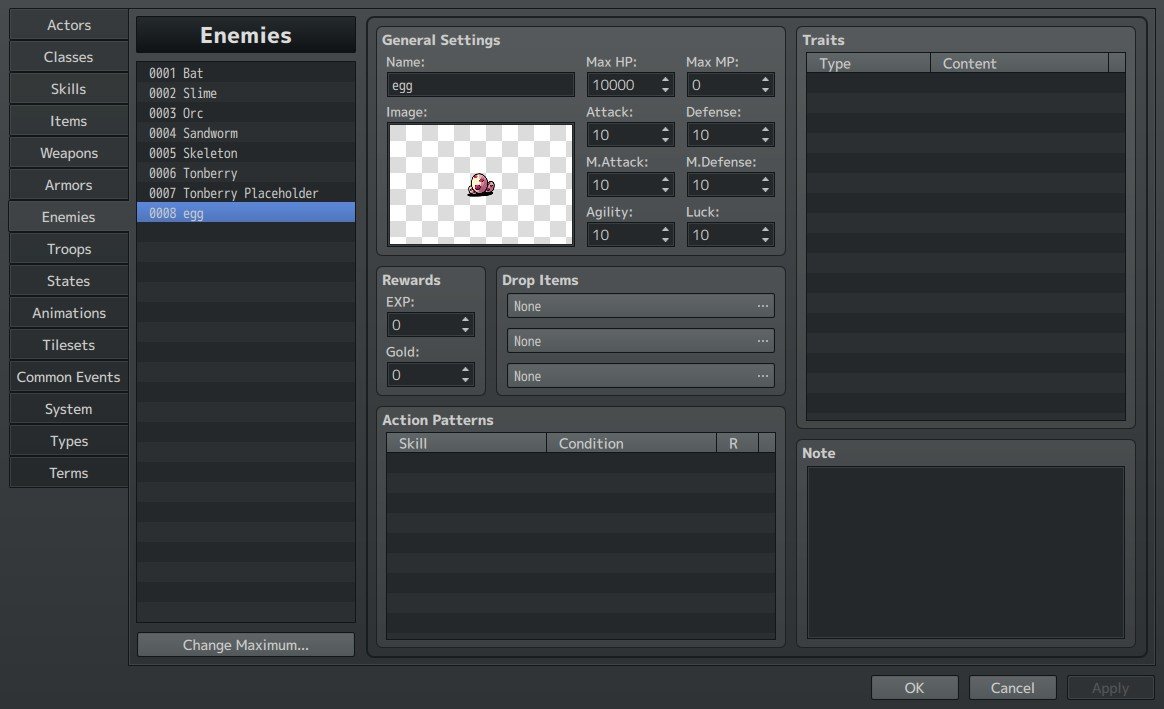The height and width of the screenshot is (709, 1164).
Task: Confirm changes with the OK button
Action: (x=915, y=687)
